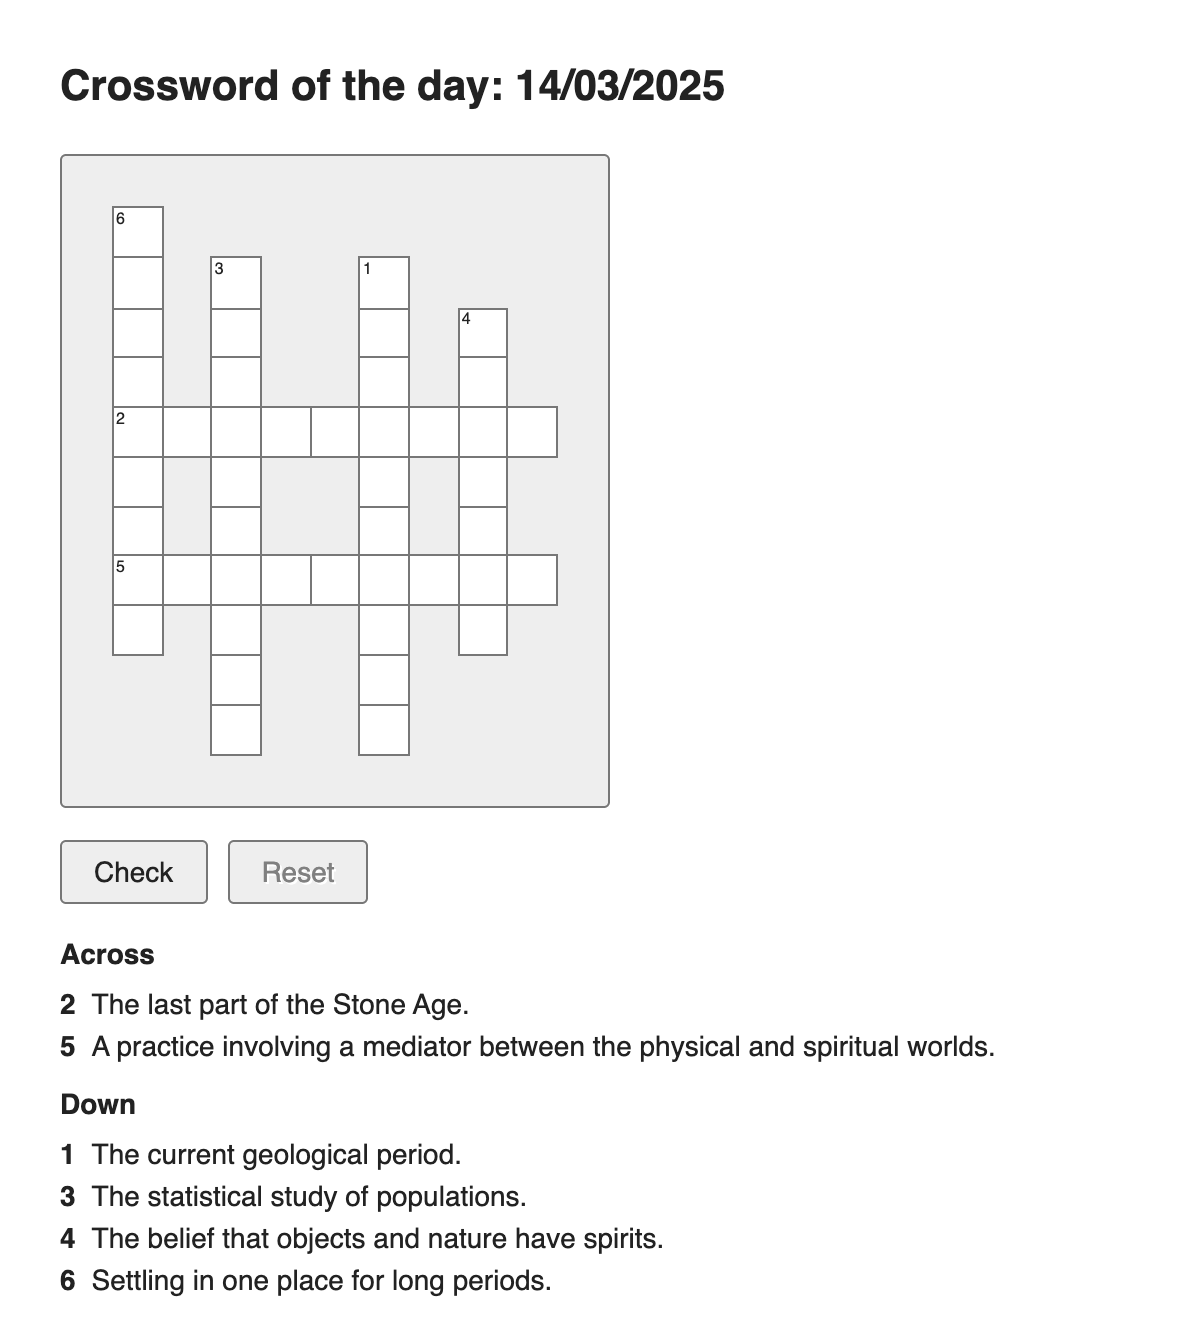Select the crossword cell numbered 5

tap(138, 580)
